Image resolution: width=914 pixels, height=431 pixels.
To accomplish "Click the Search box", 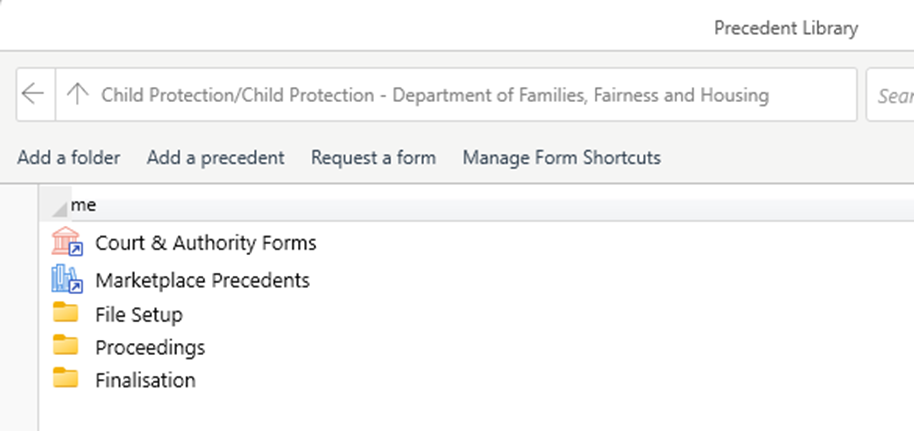I will 892,96.
